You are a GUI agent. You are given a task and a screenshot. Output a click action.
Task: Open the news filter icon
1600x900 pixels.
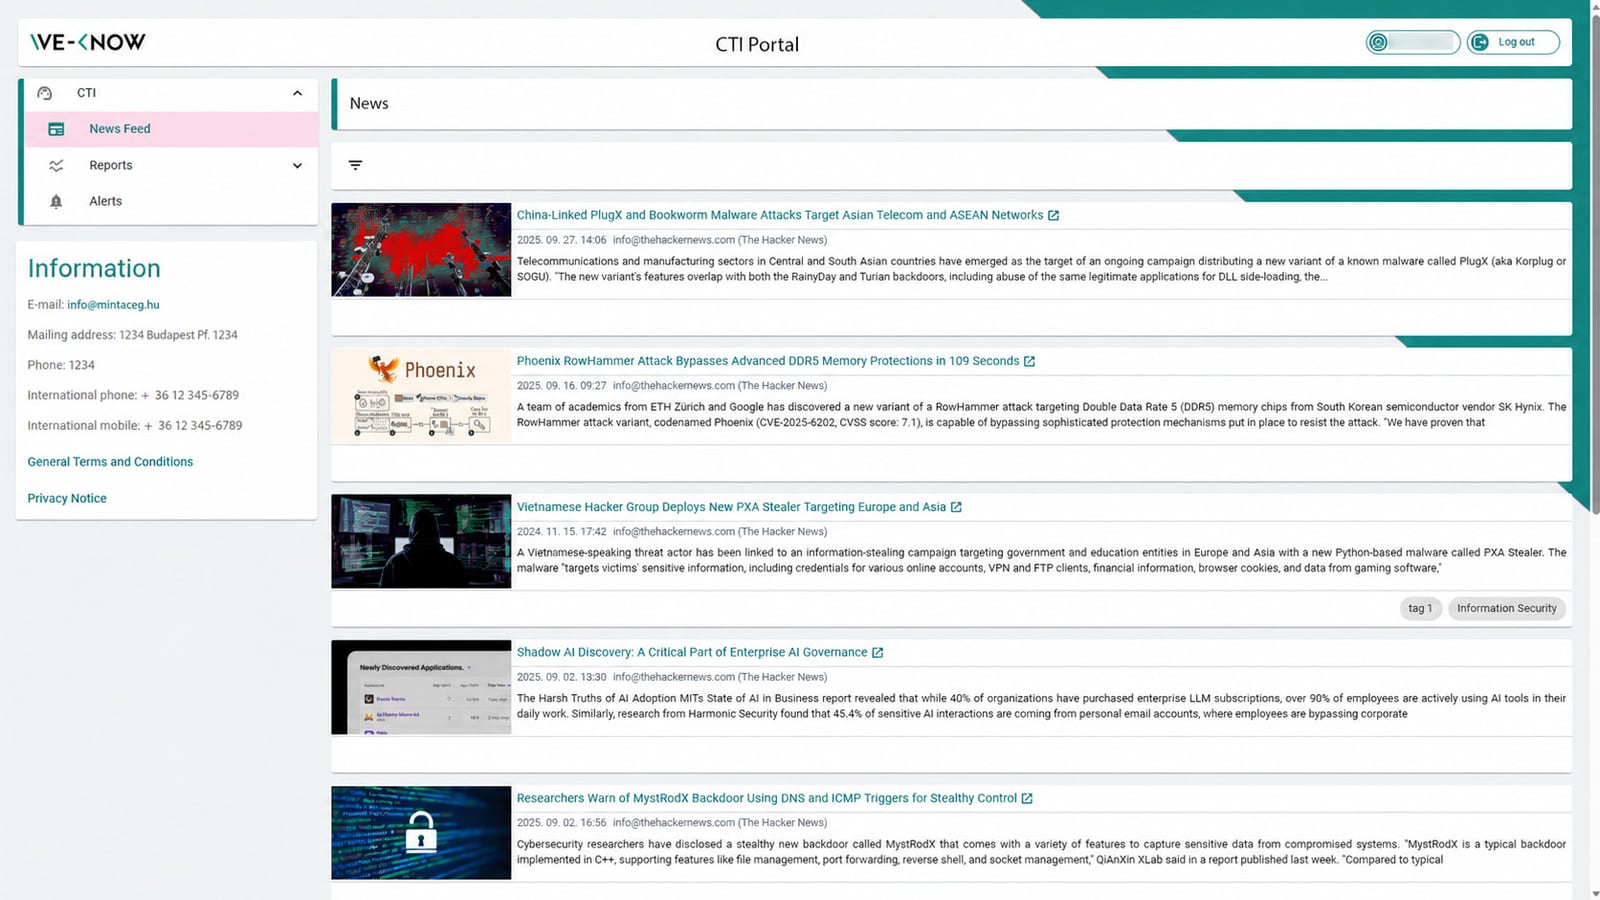coord(355,165)
